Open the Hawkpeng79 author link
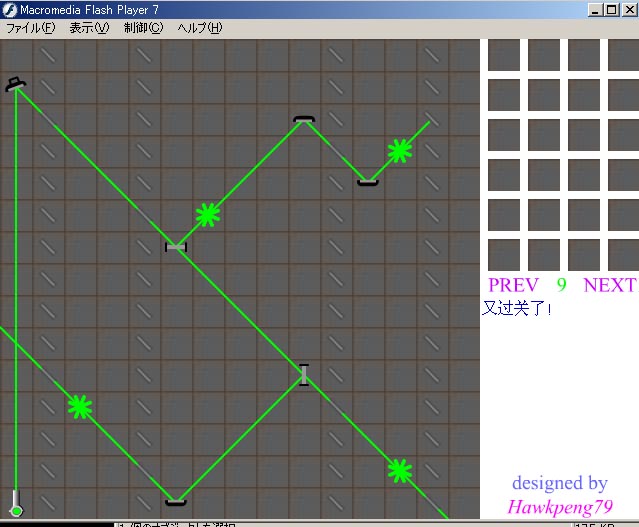Screen dimensions: 639x527 (560, 507)
